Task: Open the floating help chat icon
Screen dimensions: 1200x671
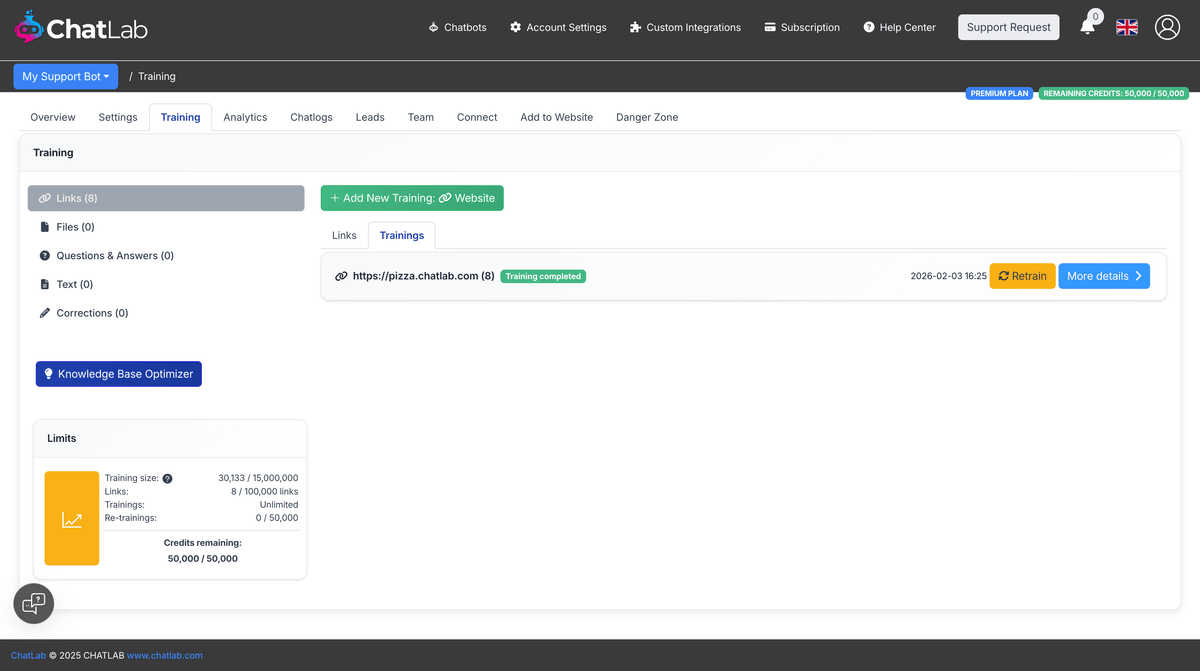Action: pos(33,603)
